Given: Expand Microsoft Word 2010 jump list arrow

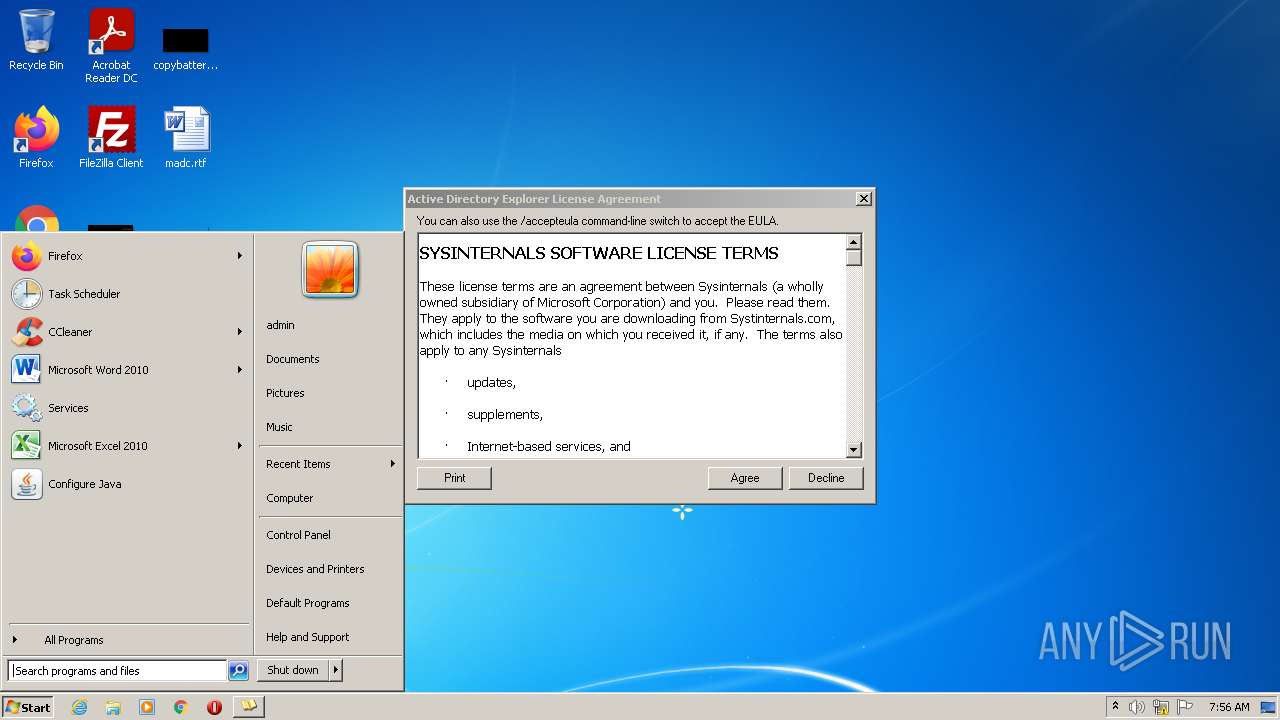Looking at the screenshot, I should [240, 370].
